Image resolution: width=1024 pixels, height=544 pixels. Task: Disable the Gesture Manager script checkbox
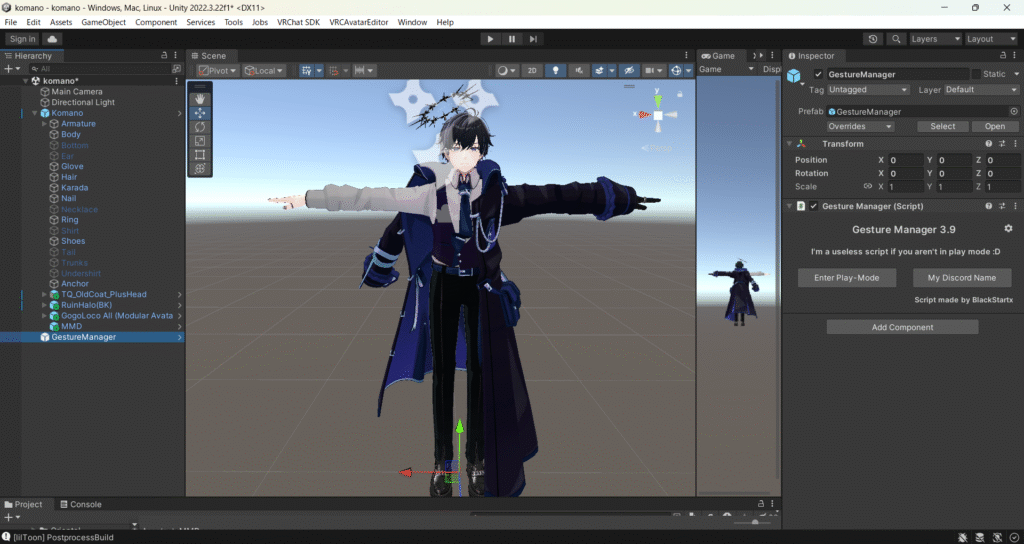click(813, 206)
